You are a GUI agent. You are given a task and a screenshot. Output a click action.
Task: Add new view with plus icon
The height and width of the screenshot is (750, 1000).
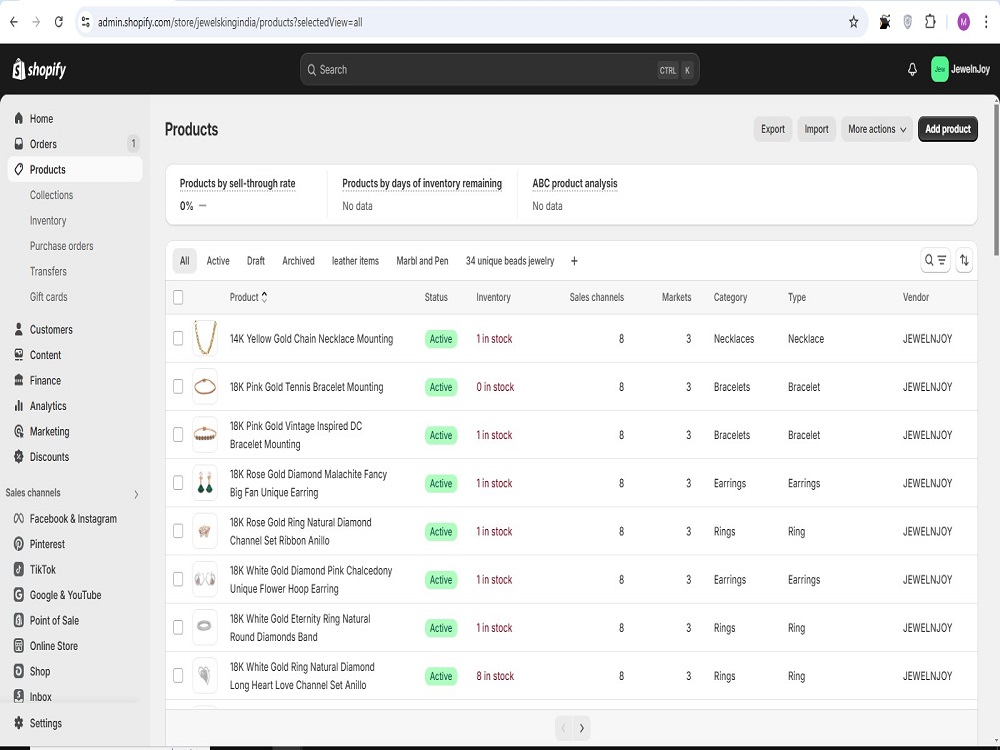(574, 261)
